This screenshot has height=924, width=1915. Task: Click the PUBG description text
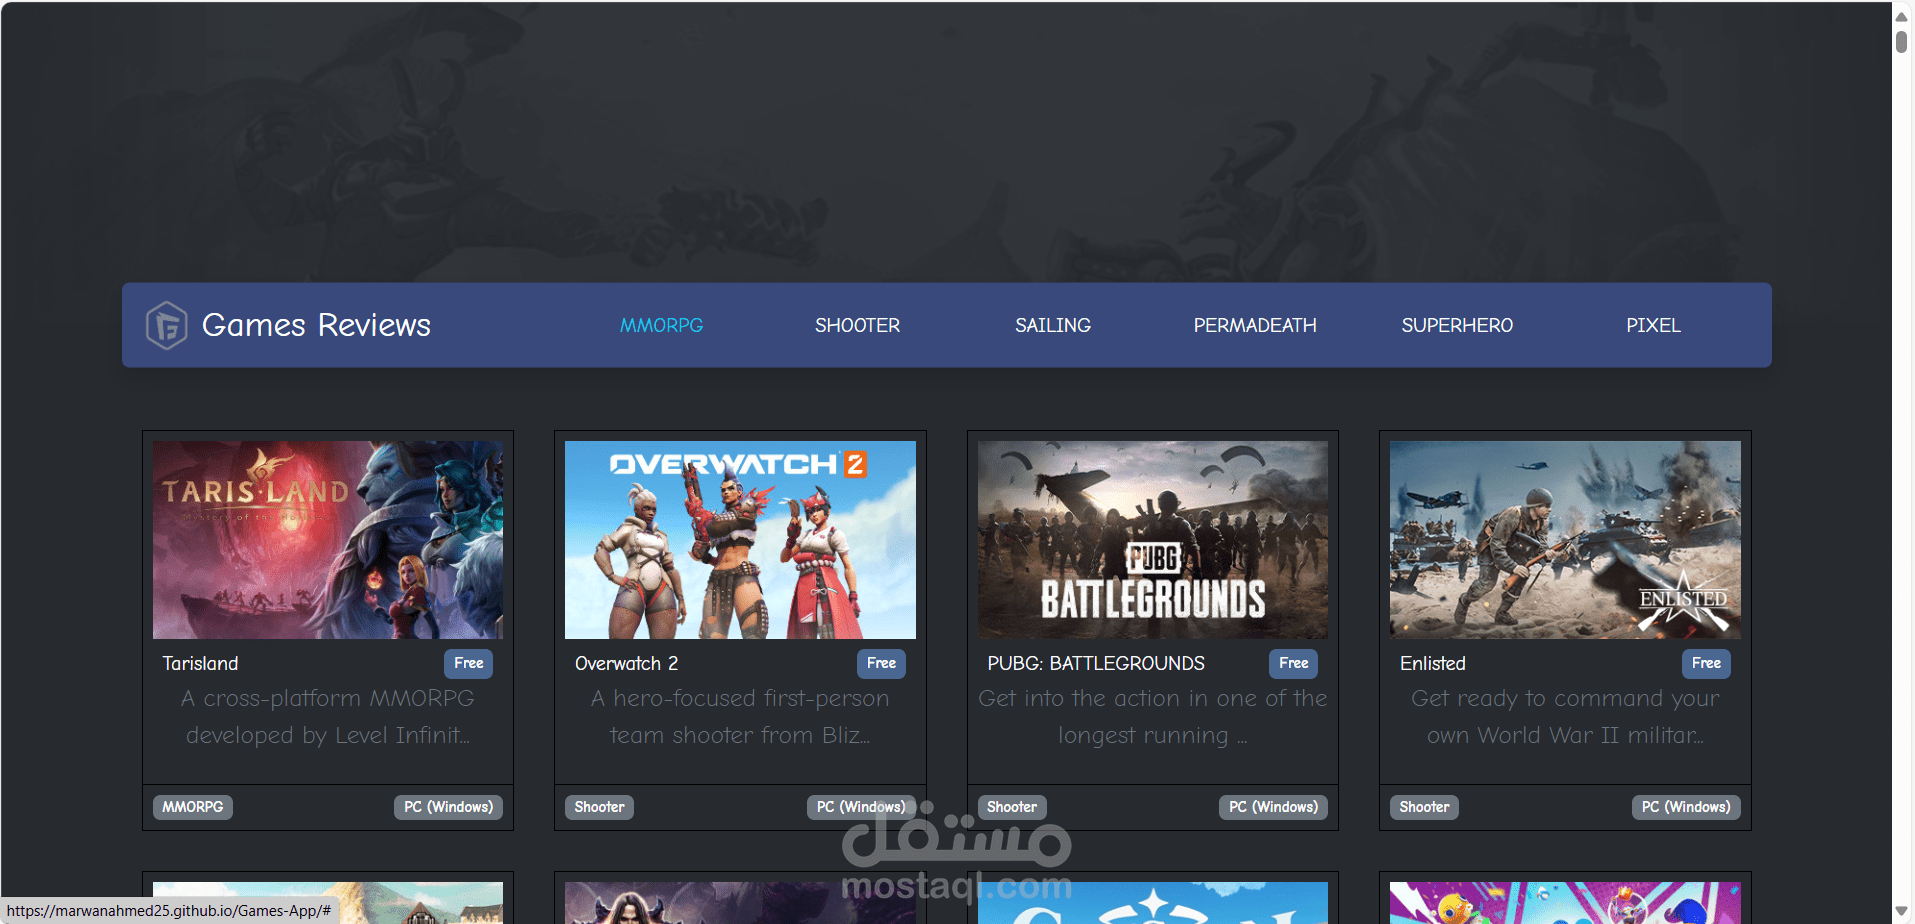(1153, 717)
